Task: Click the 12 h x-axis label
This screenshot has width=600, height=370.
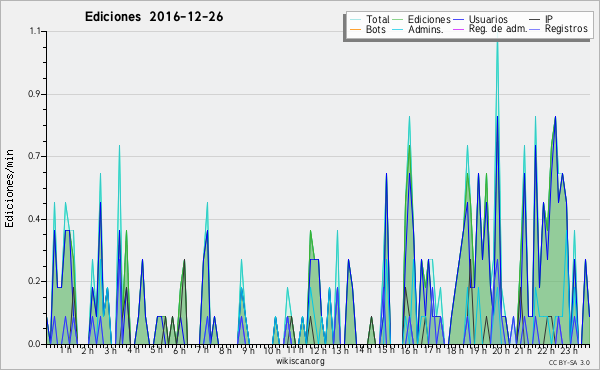Action: [x=318, y=350]
